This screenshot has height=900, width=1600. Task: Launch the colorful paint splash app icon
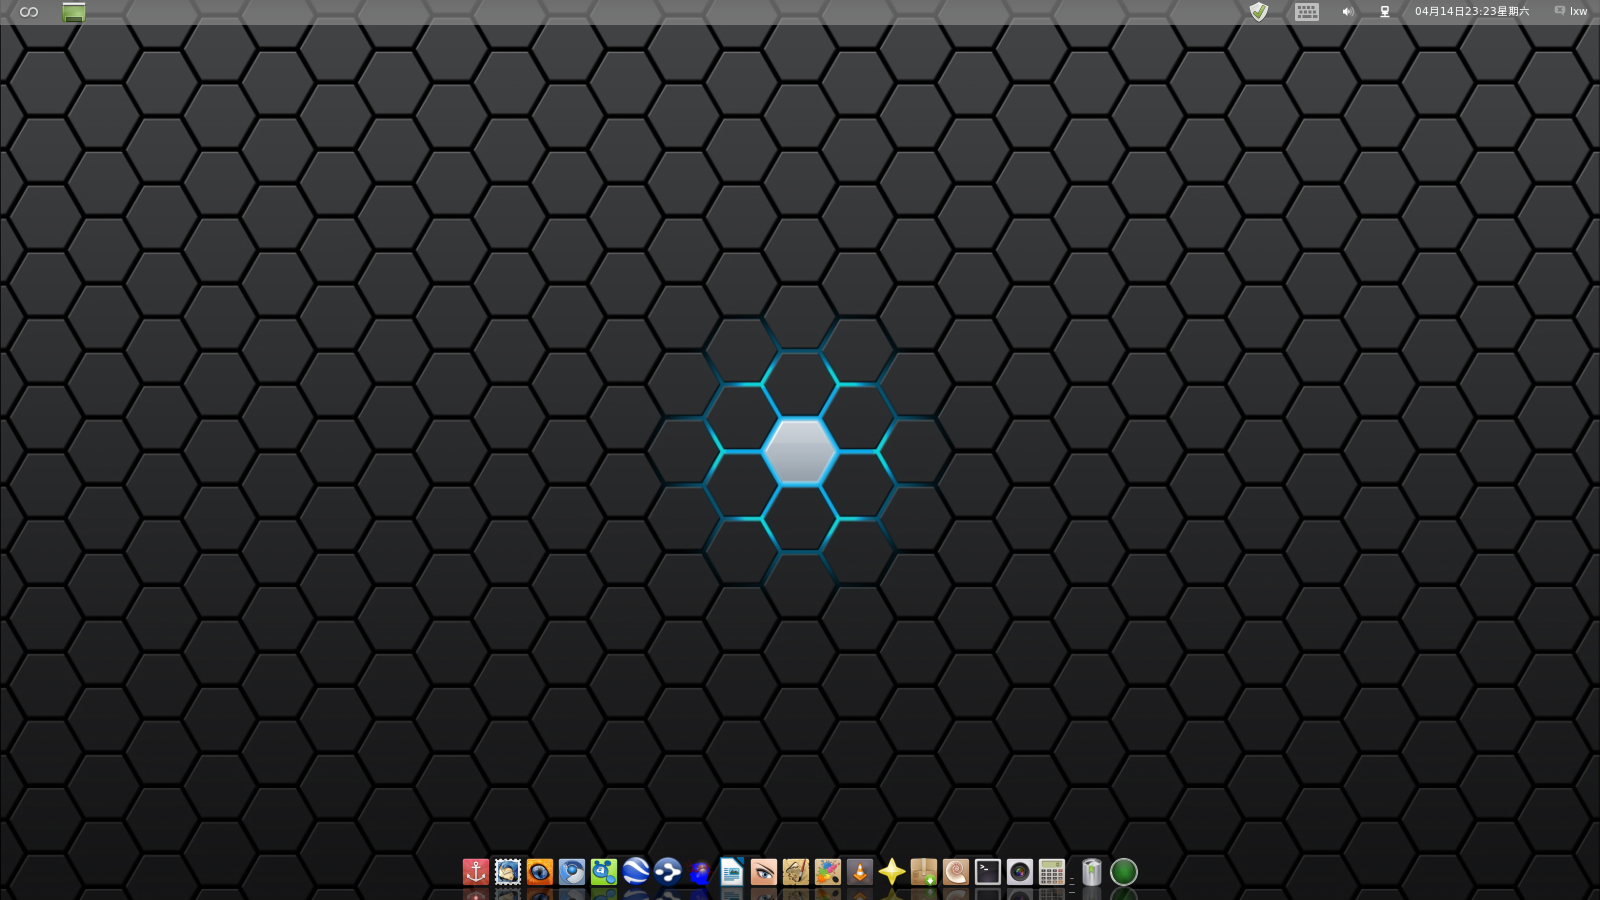pos(828,872)
